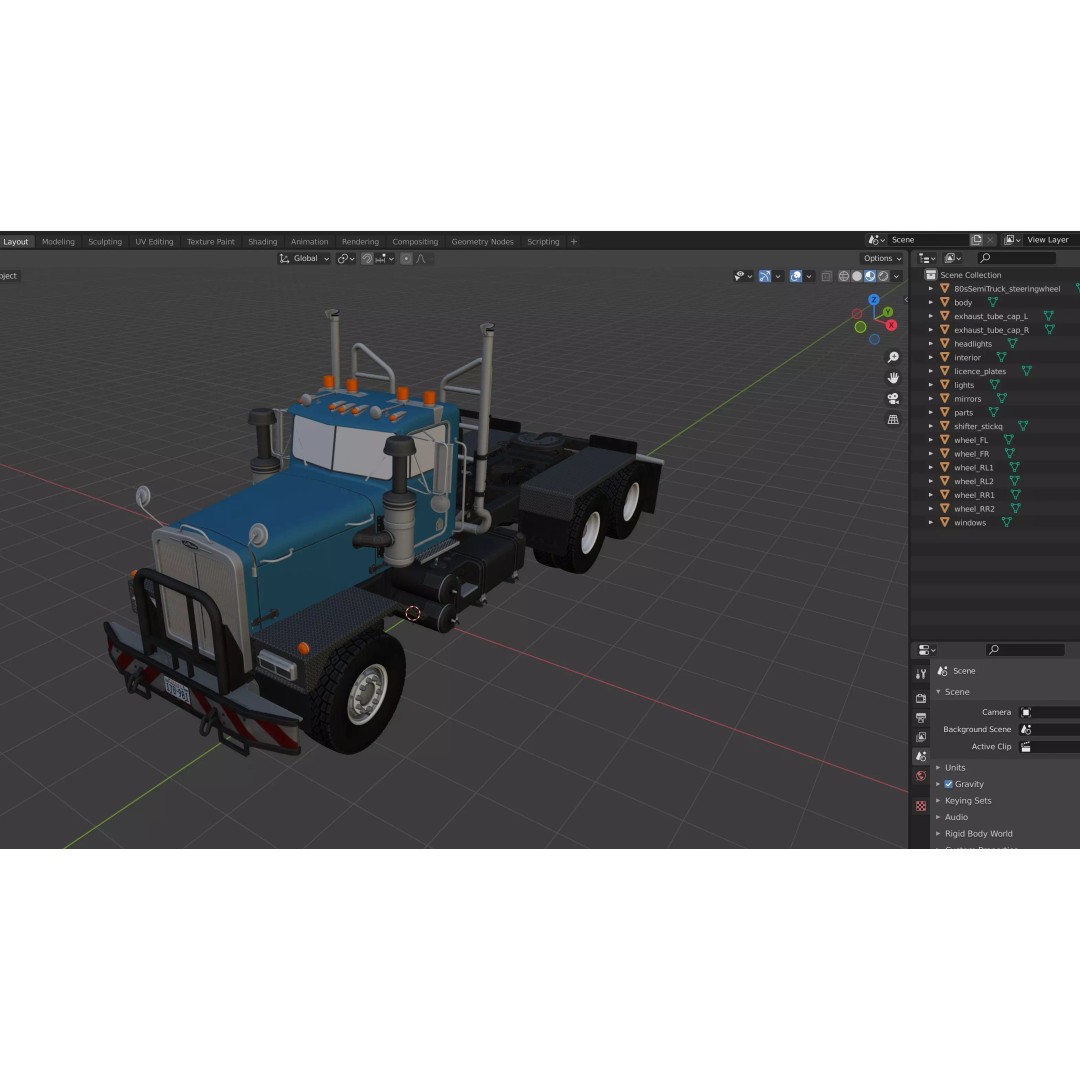Open the pivot point dropdown
Screen dimensions: 1080x1080
pyautogui.click(x=346, y=258)
